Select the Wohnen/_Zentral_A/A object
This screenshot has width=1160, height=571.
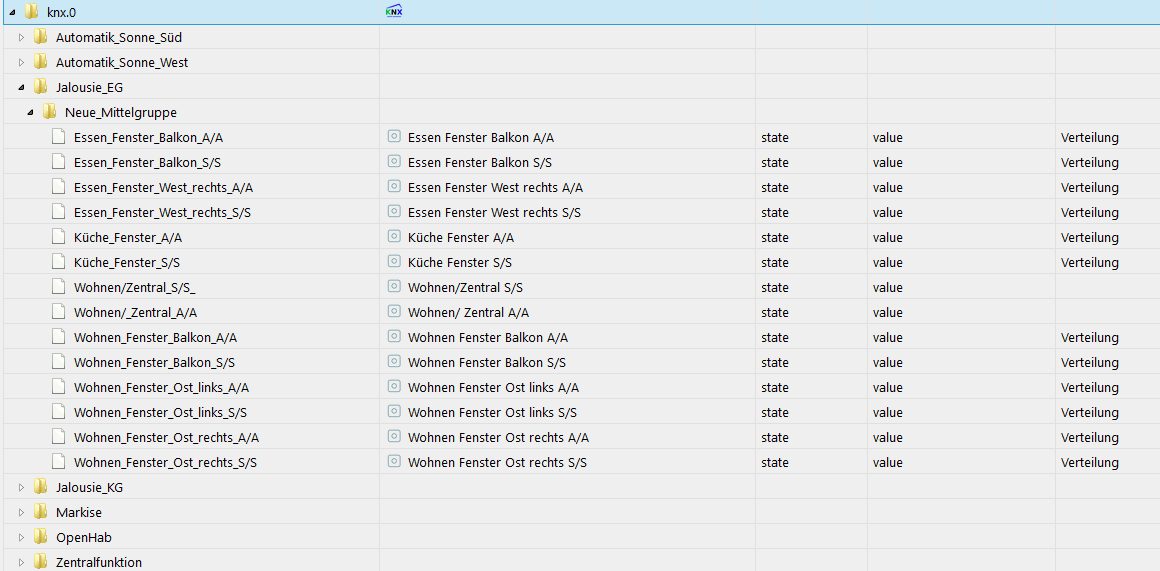pos(135,313)
